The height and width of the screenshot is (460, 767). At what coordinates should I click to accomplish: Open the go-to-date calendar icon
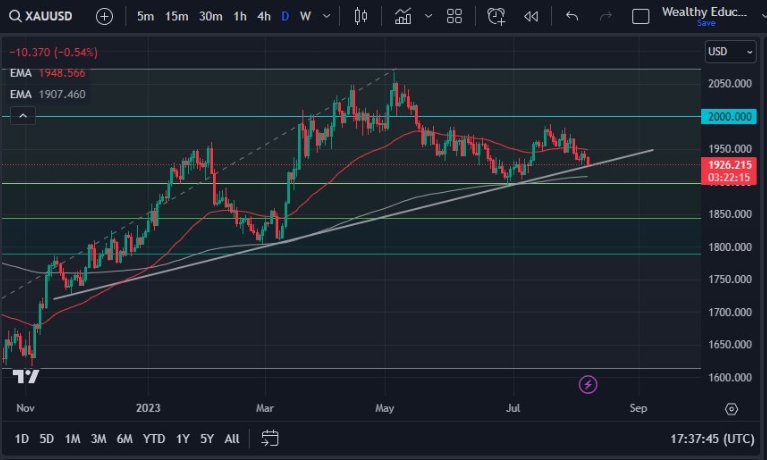[269, 438]
